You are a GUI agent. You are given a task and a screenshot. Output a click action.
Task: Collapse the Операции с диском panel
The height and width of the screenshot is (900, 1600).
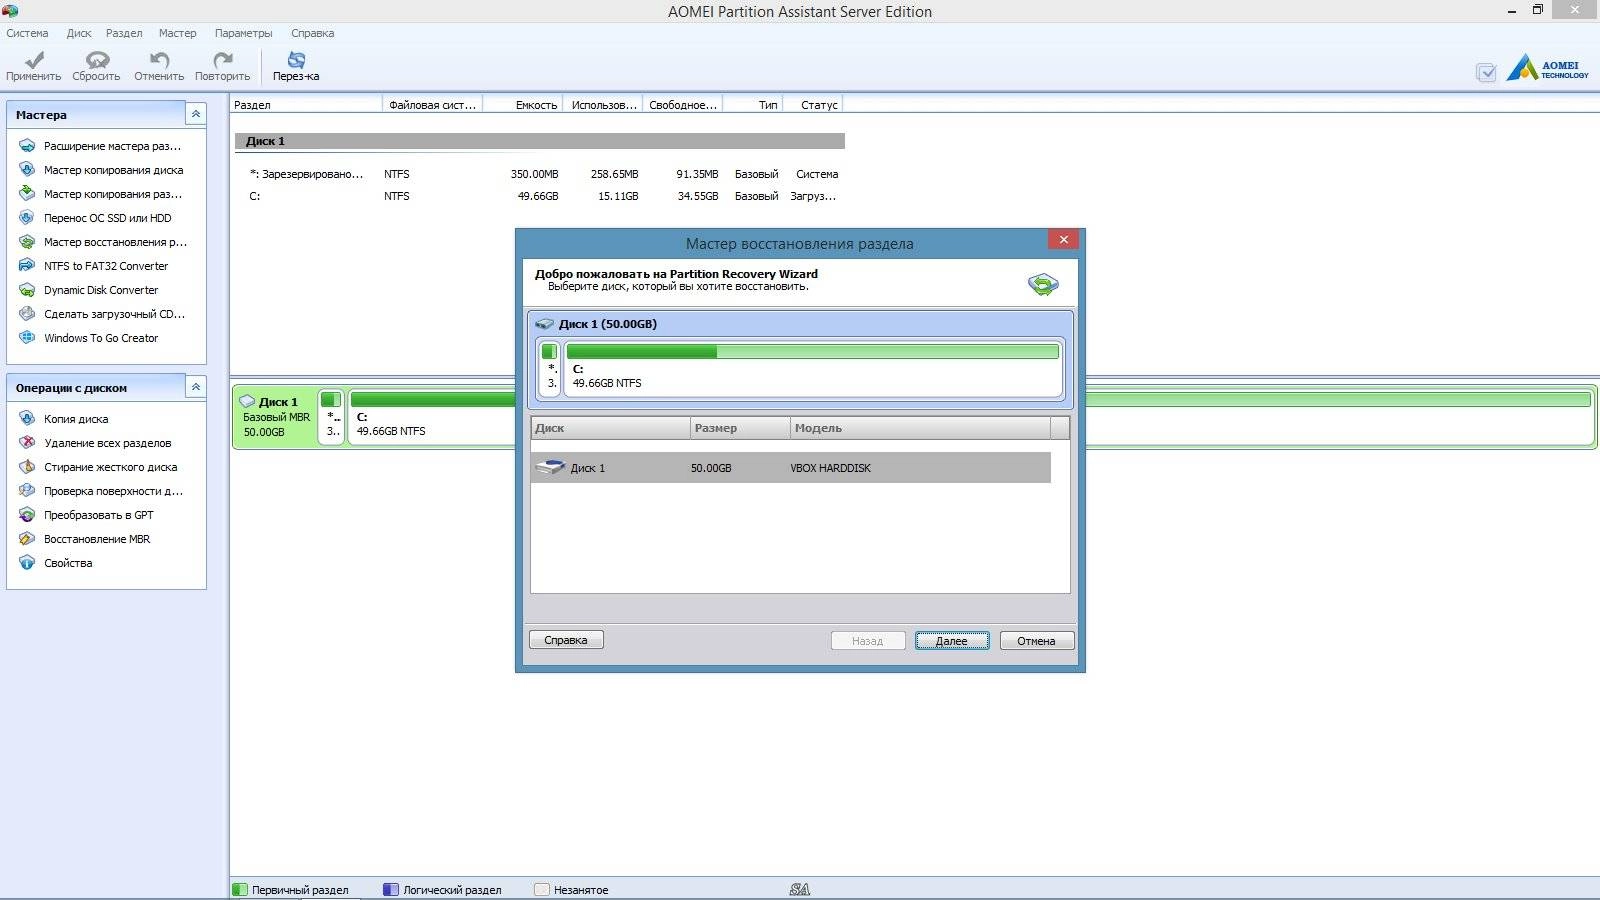tap(196, 387)
